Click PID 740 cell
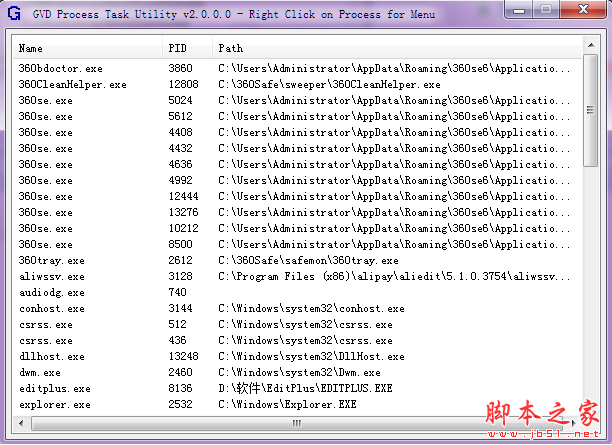The width and height of the screenshot is (612, 445). (x=178, y=292)
